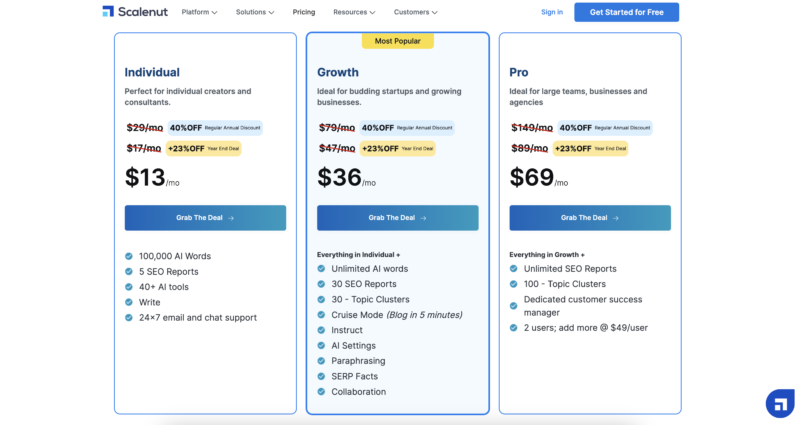The width and height of the screenshot is (800, 425).
Task: Go to the Pricing page
Action: [304, 12]
